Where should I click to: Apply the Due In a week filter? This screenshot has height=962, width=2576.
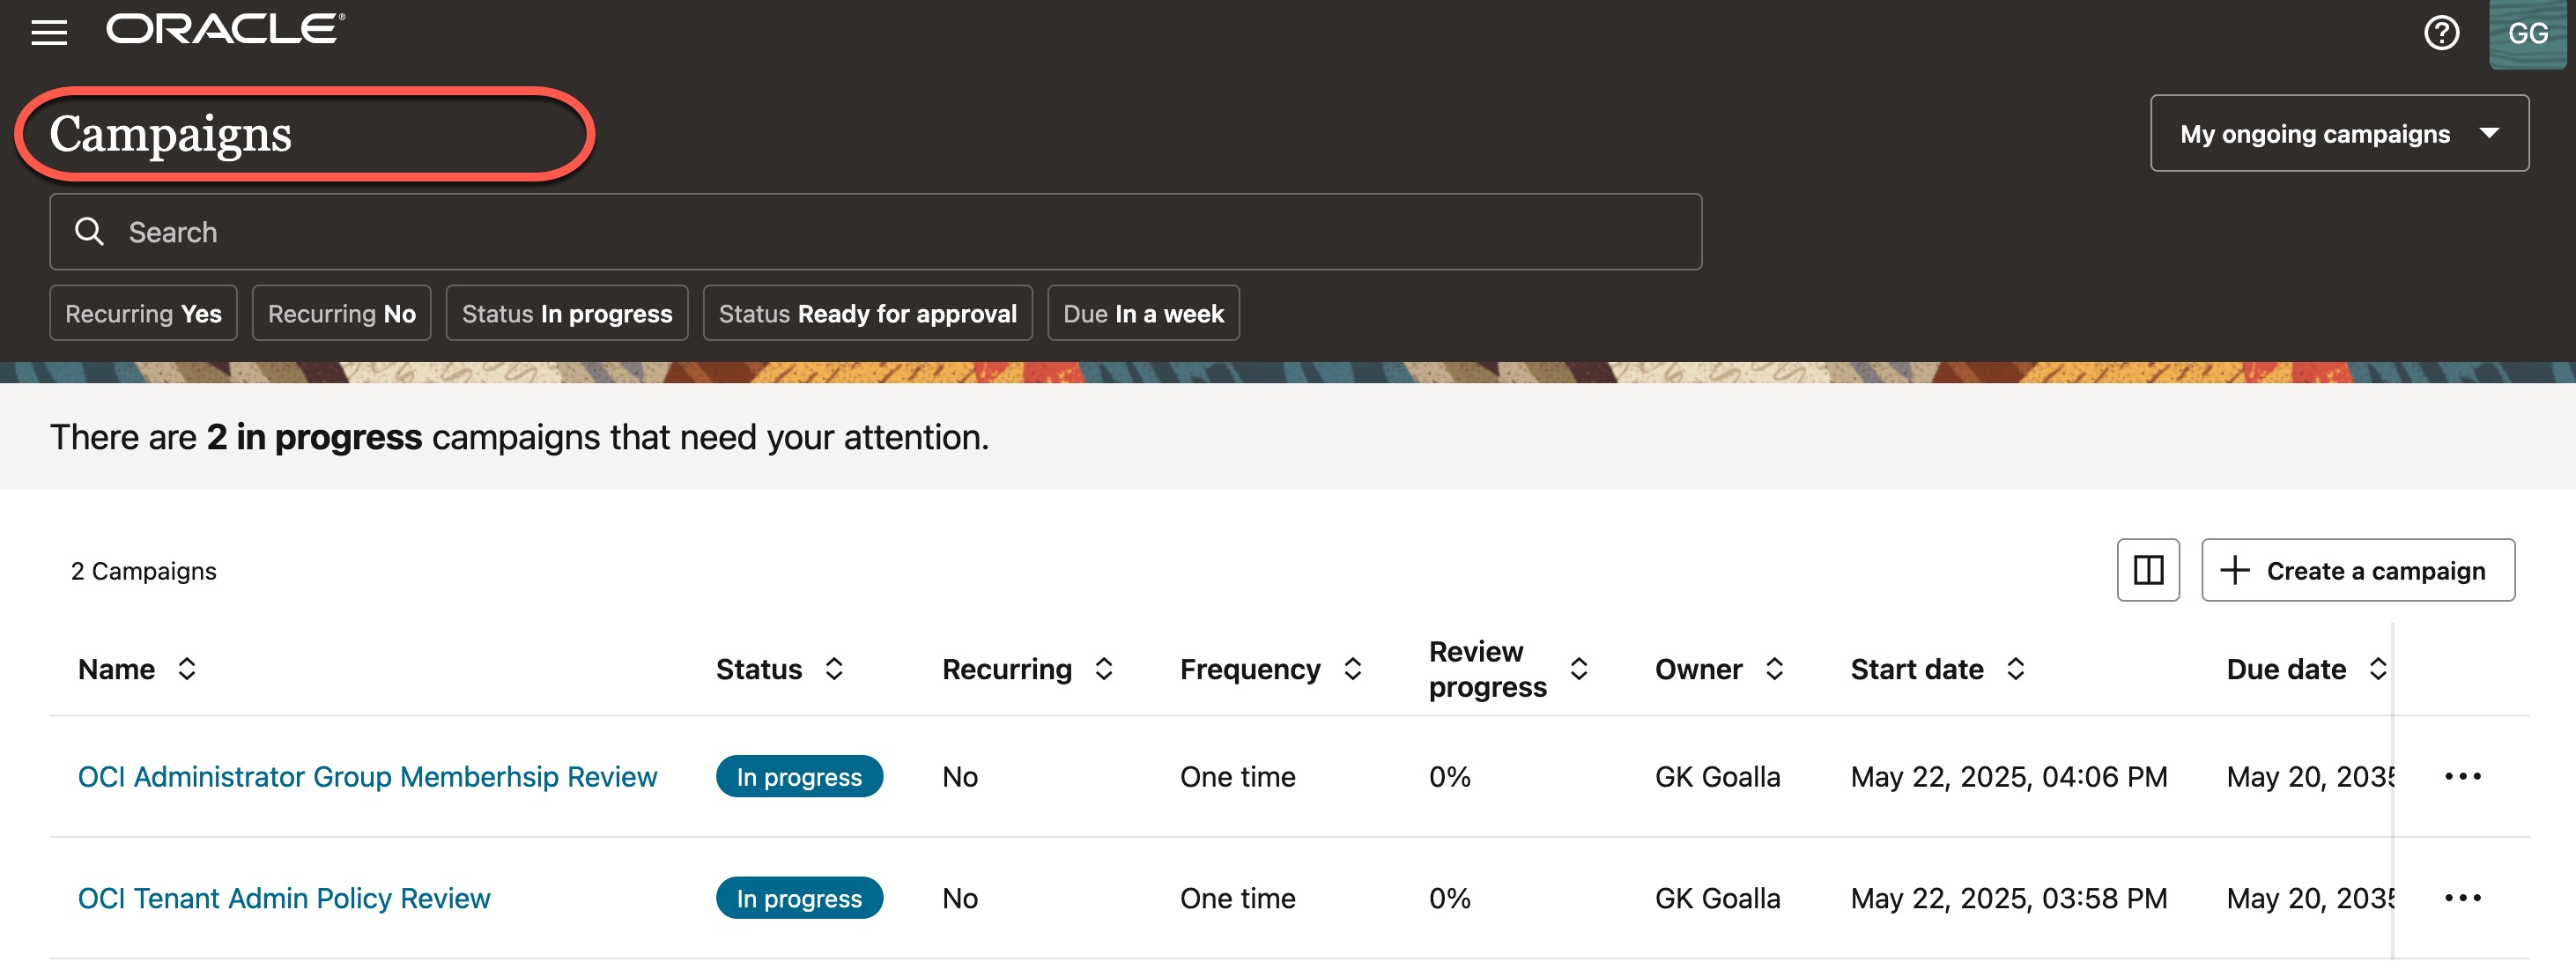[x=1143, y=313]
